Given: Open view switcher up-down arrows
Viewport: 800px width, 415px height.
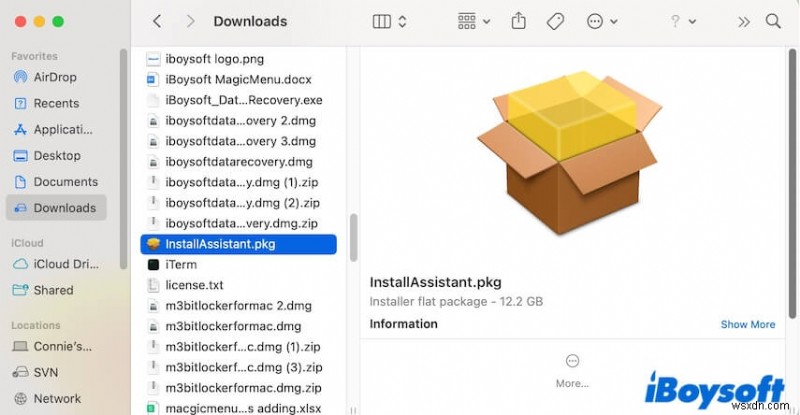Looking at the screenshot, I should point(402,21).
